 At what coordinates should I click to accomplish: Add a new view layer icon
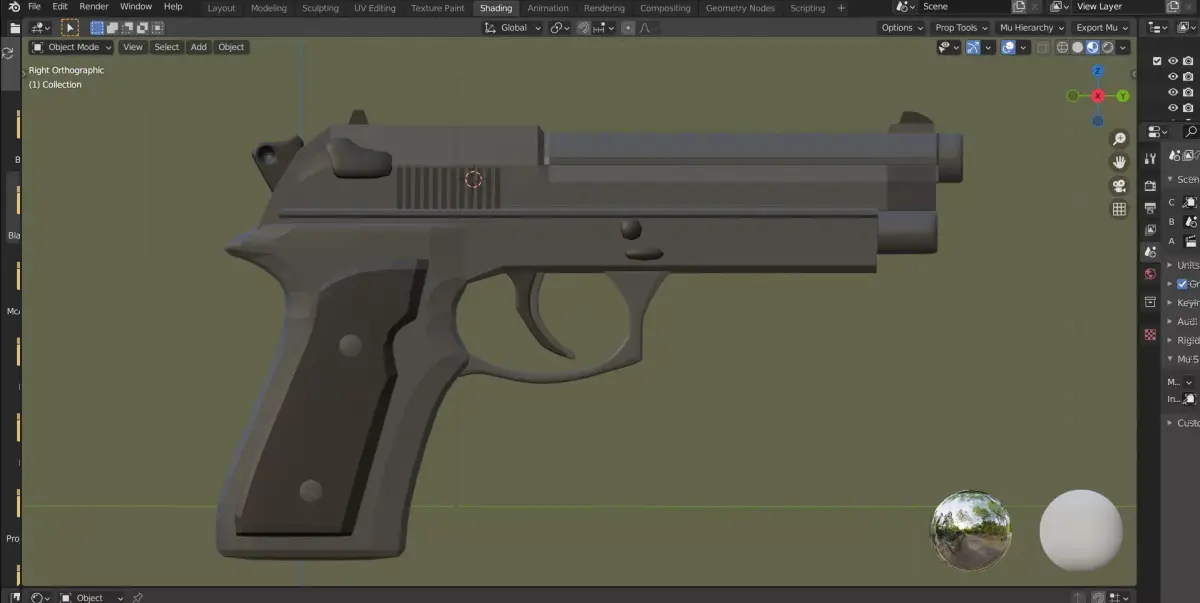coord(1172,7)
